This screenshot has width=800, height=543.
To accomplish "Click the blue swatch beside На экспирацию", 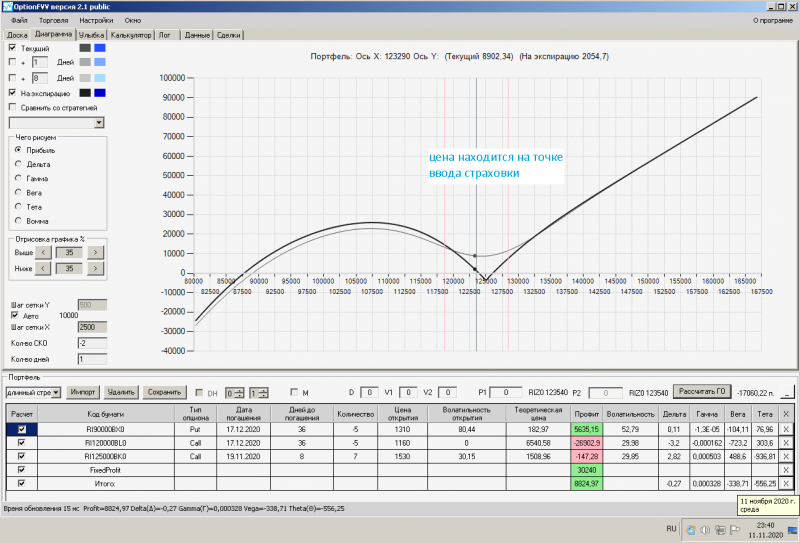I will (100, 93).
